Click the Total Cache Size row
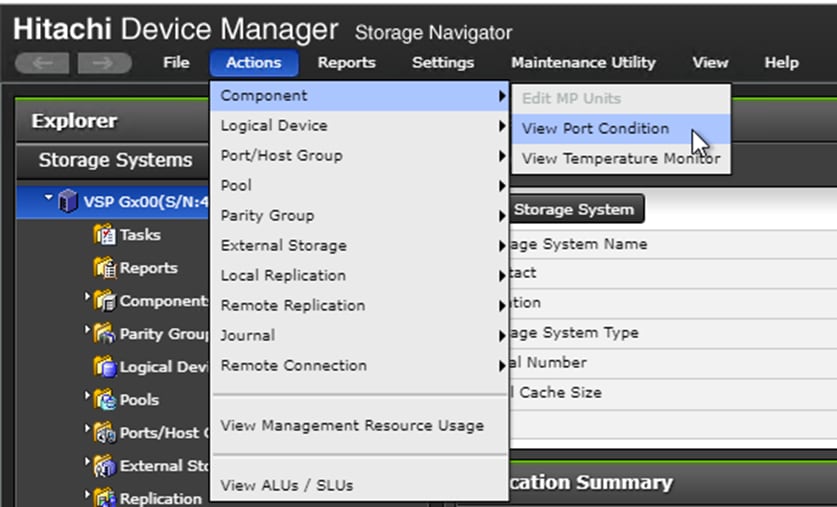837x507 pixels. (673, 393)
